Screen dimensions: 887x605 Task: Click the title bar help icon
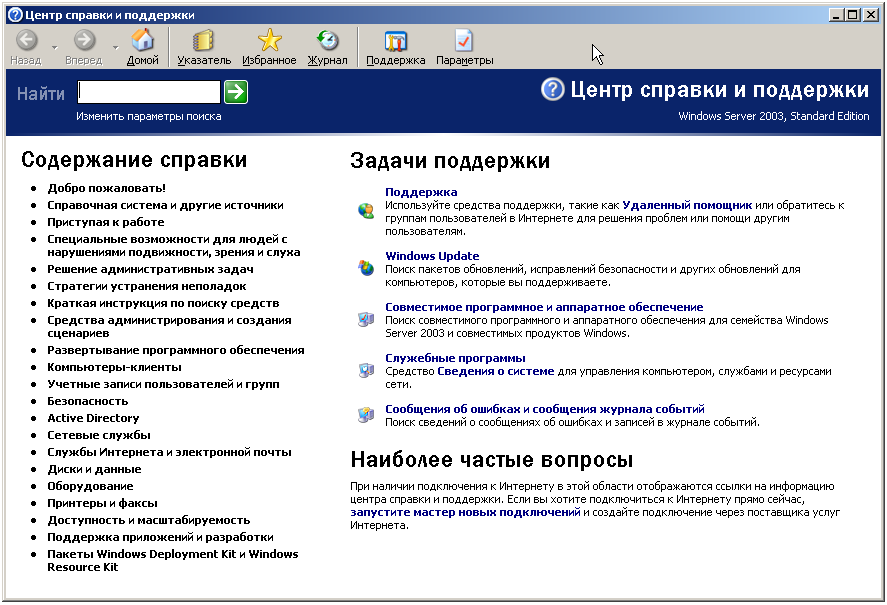15,15
